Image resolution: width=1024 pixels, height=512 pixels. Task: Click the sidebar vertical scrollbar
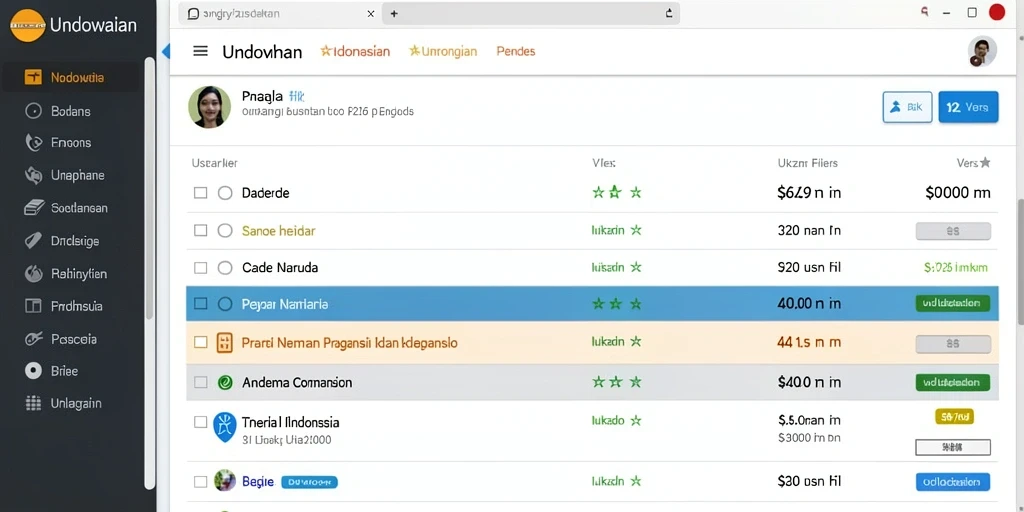[150, 188]
